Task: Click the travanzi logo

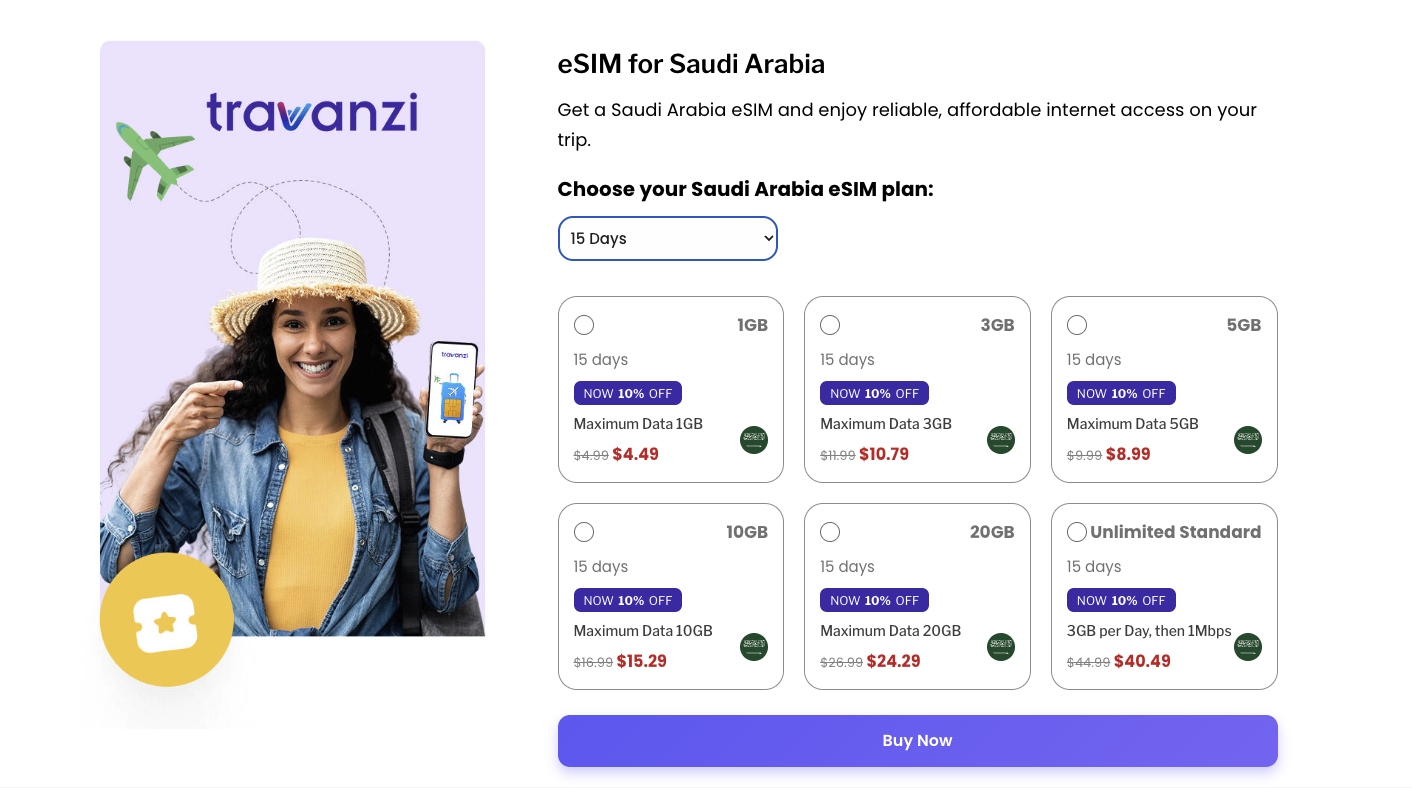Action: tap(311, 112)
